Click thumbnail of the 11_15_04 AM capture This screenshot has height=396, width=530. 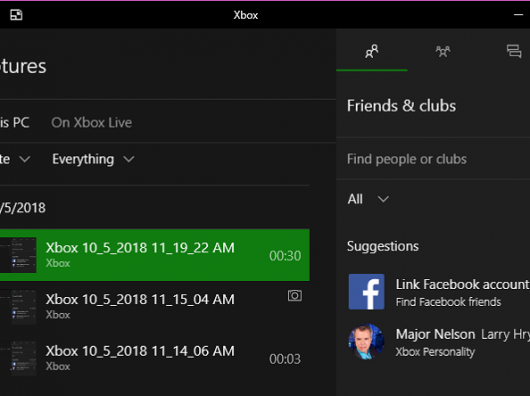tap(18, 307)
